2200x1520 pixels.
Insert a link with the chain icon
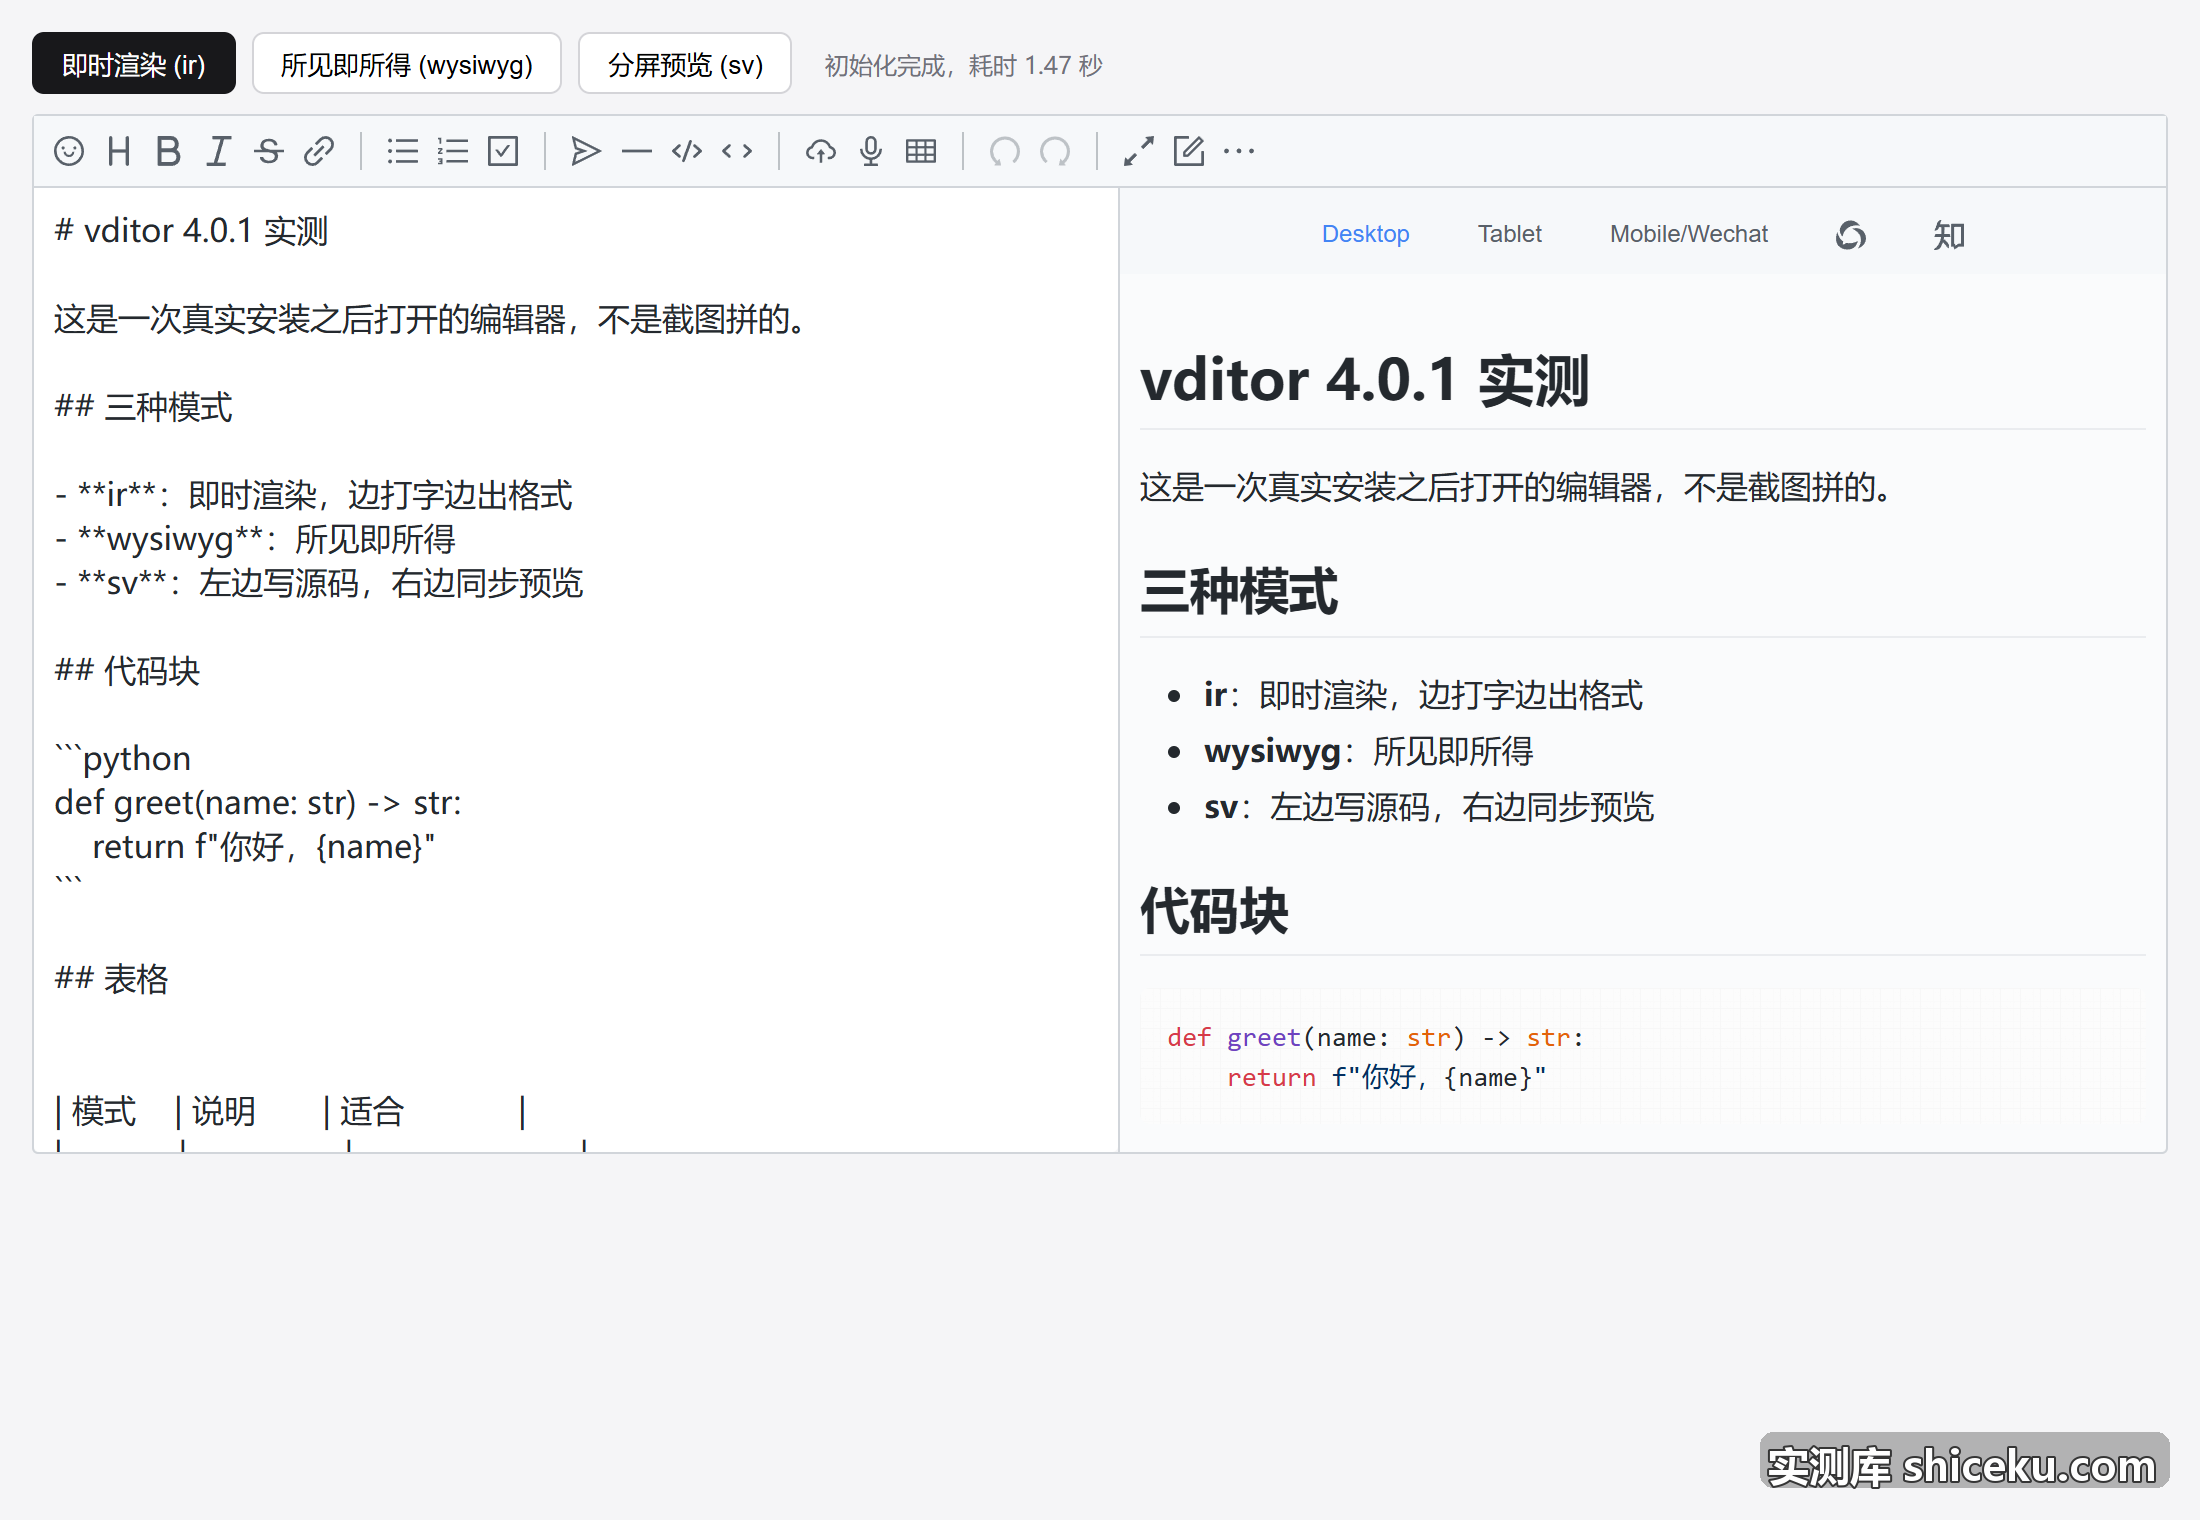coord(318,151)
